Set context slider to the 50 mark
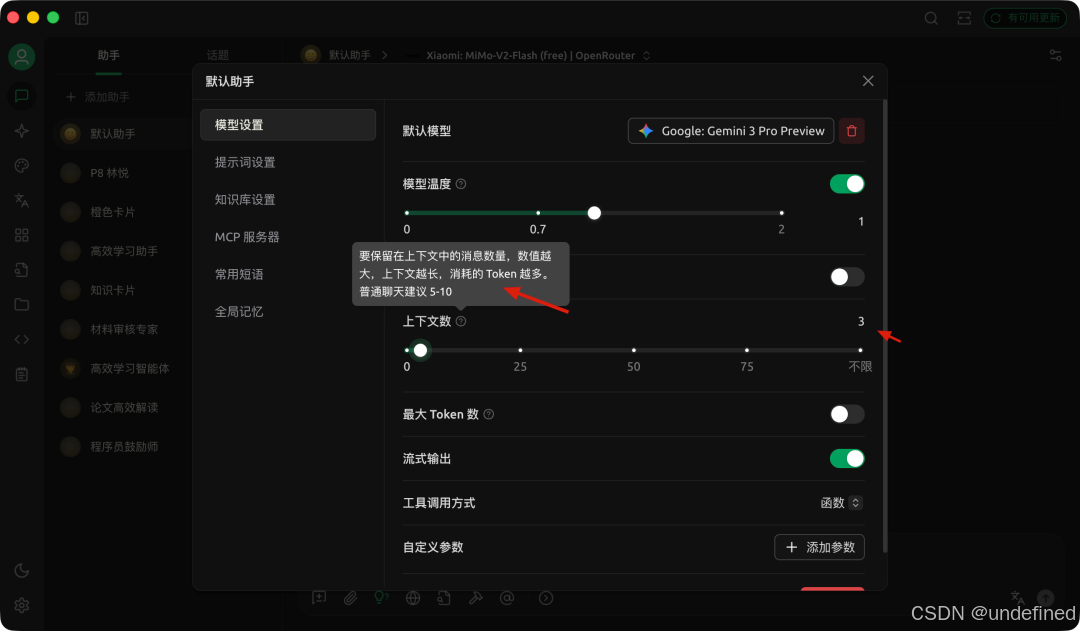Screen dimensions: 1080x631 [634, 350]
